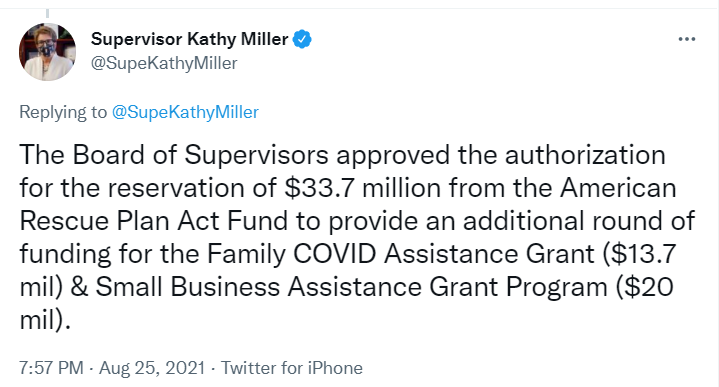
Task: Open the Aug 25, 2021 date link
Action: pyautogui.click(x=152, y=368)
